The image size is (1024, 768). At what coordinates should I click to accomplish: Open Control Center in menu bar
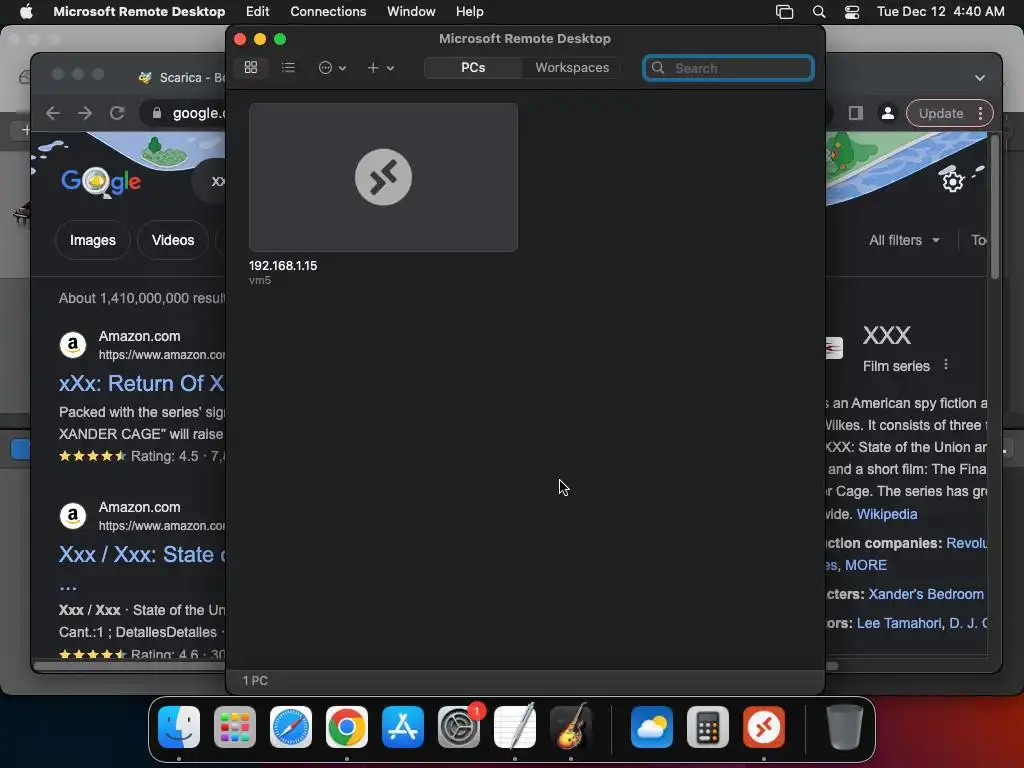(x=852, y=12)
